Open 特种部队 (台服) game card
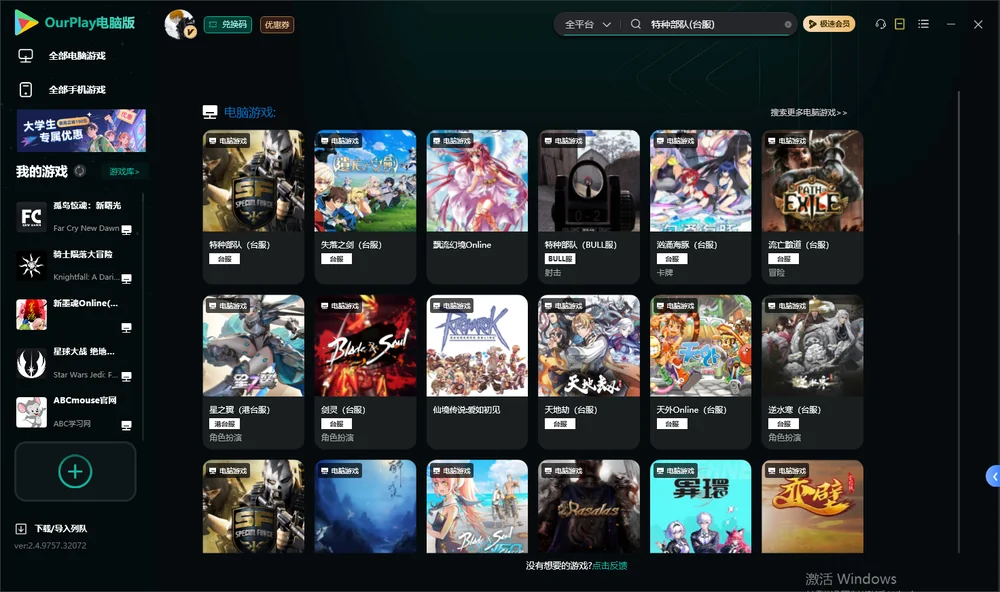 click(x=253, y=207)
